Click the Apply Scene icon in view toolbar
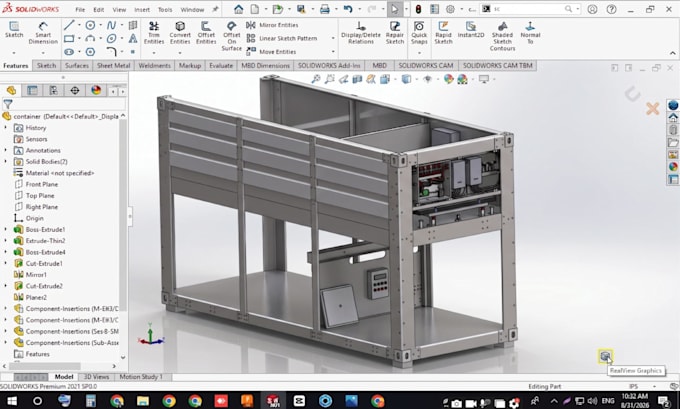Image resolution: width=680 pixels, height=409 pixels. (x=462, y=79)
